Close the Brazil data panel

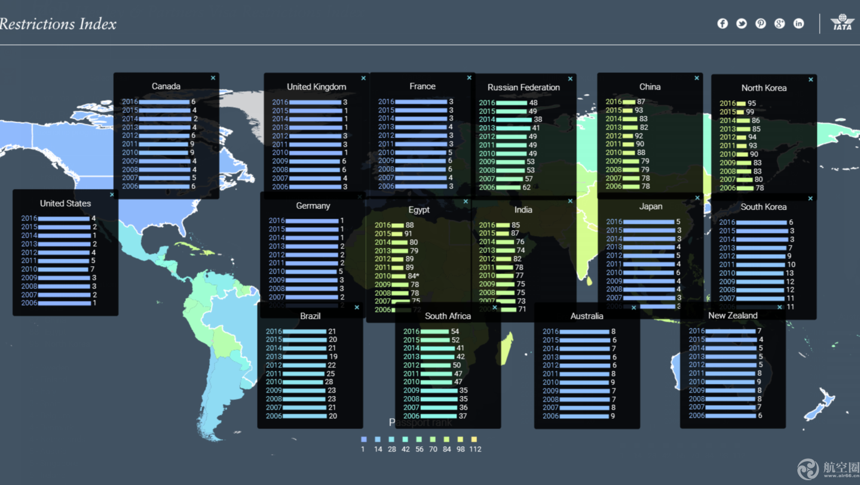click(357, 308)
